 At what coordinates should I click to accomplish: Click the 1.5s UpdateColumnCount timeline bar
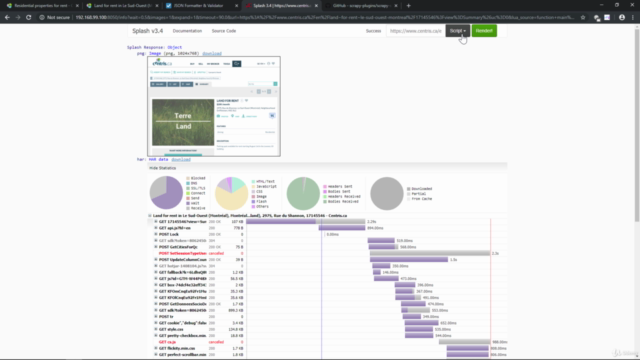coord(409,260)
